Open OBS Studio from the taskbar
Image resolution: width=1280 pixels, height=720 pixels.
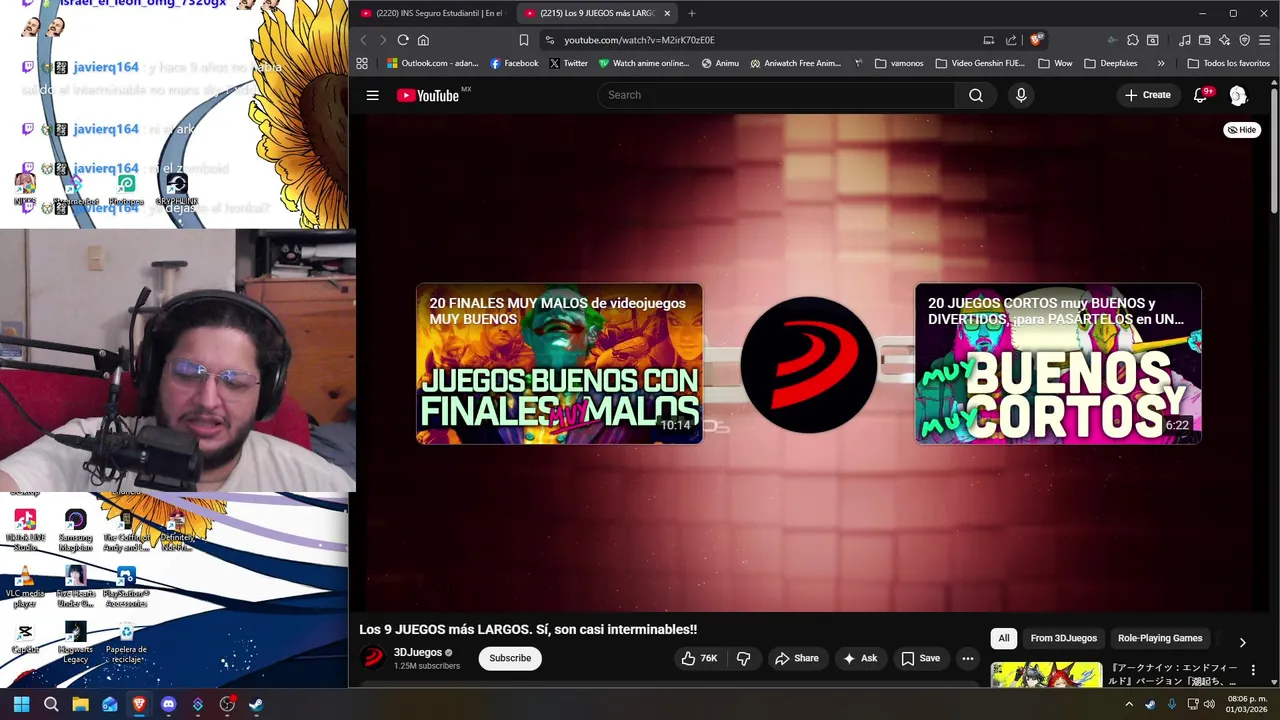tap(227, 704)
